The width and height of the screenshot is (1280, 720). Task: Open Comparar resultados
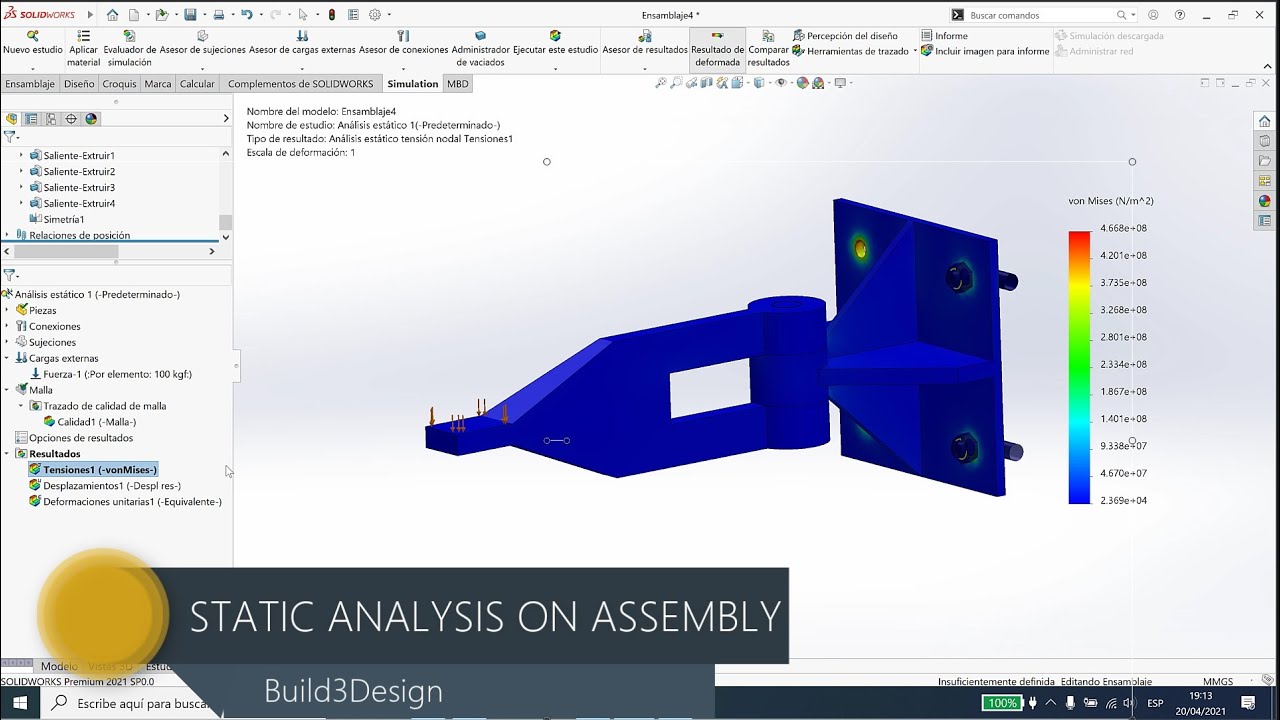pyautogui.click(x=768, y=49)
